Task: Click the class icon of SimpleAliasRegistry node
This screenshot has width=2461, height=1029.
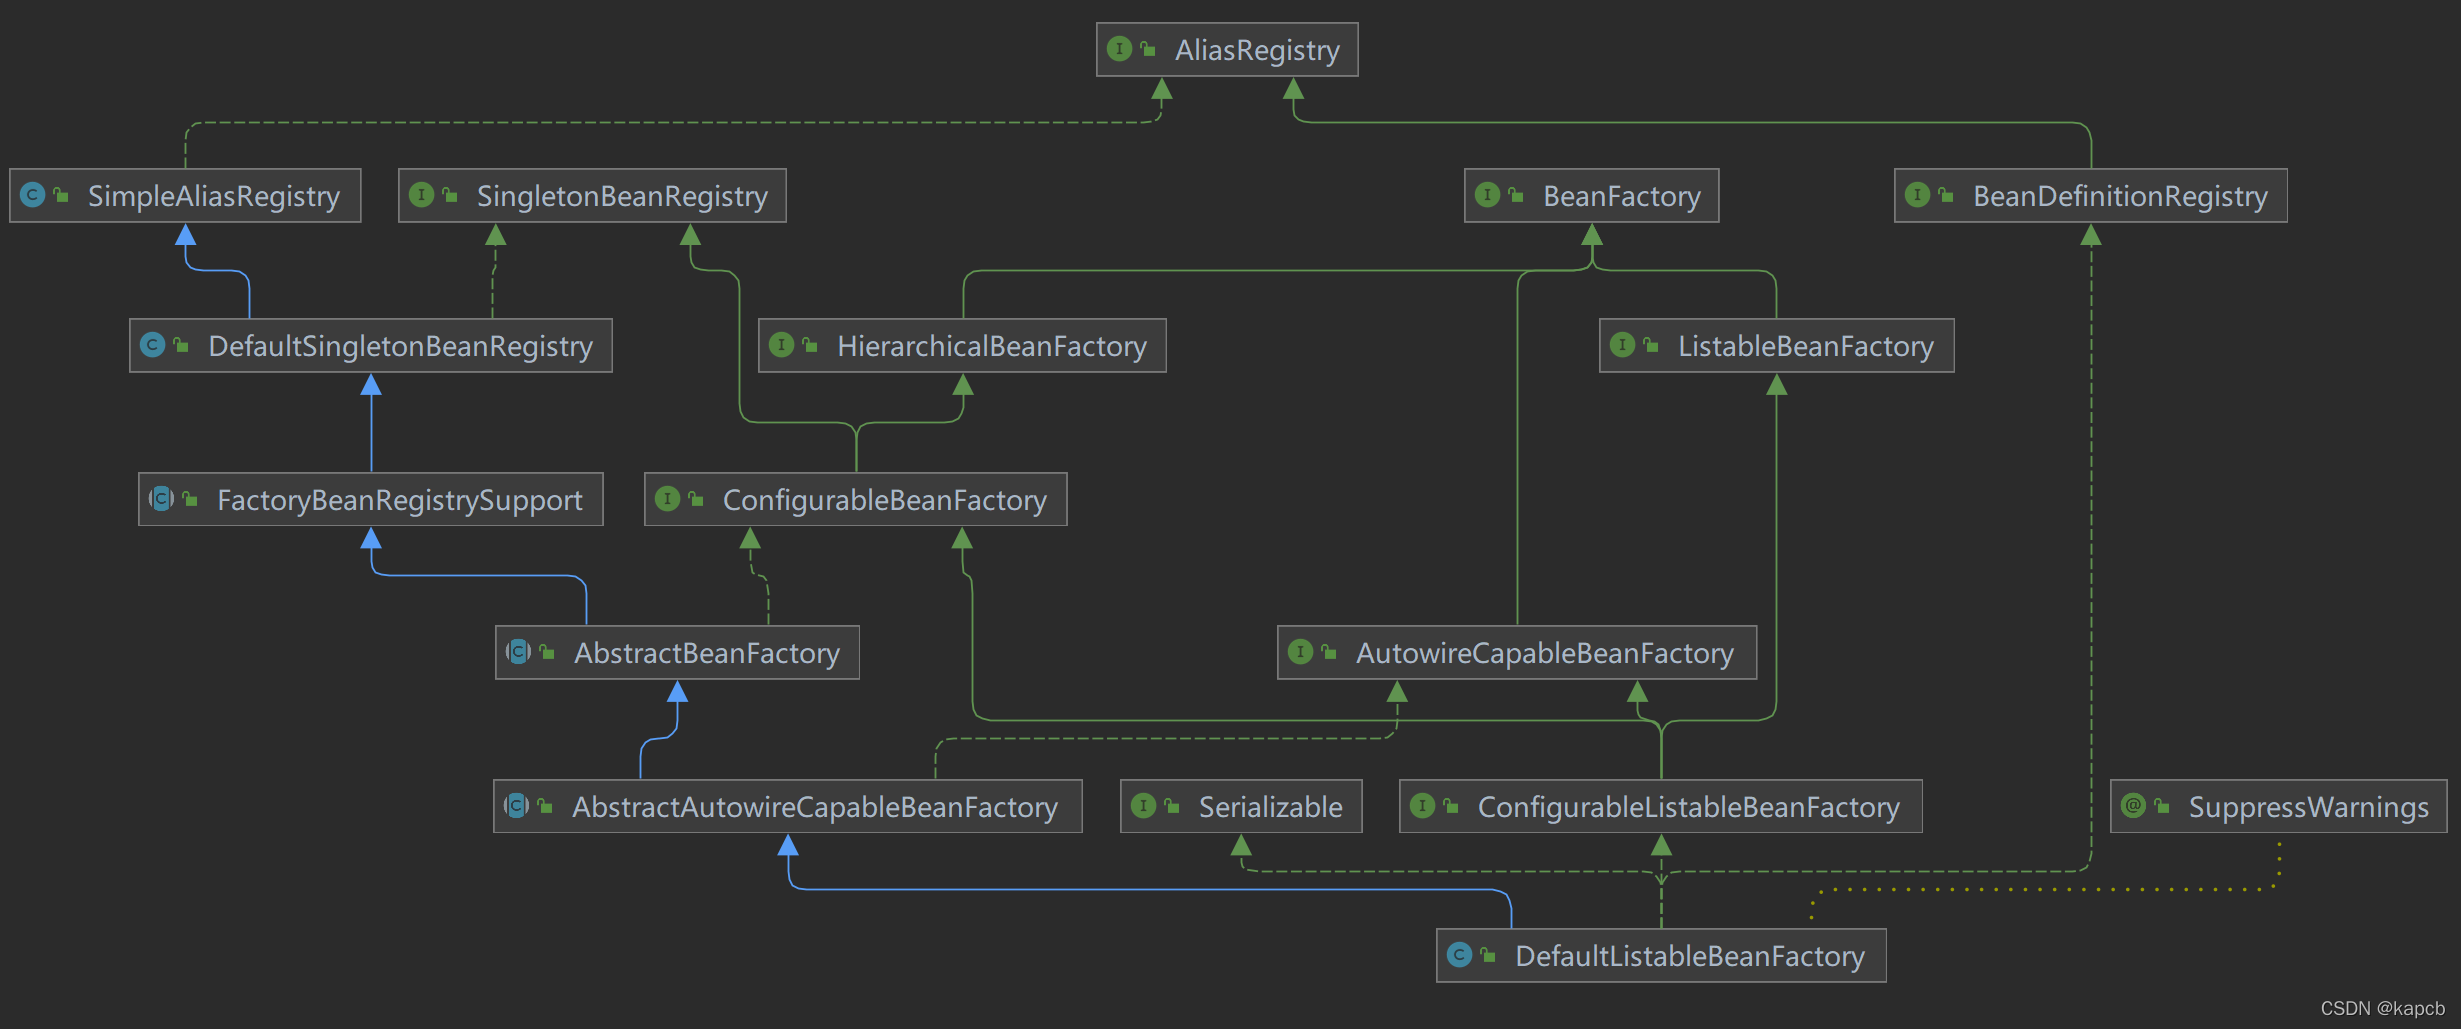Action: click(x=33, y=194)
